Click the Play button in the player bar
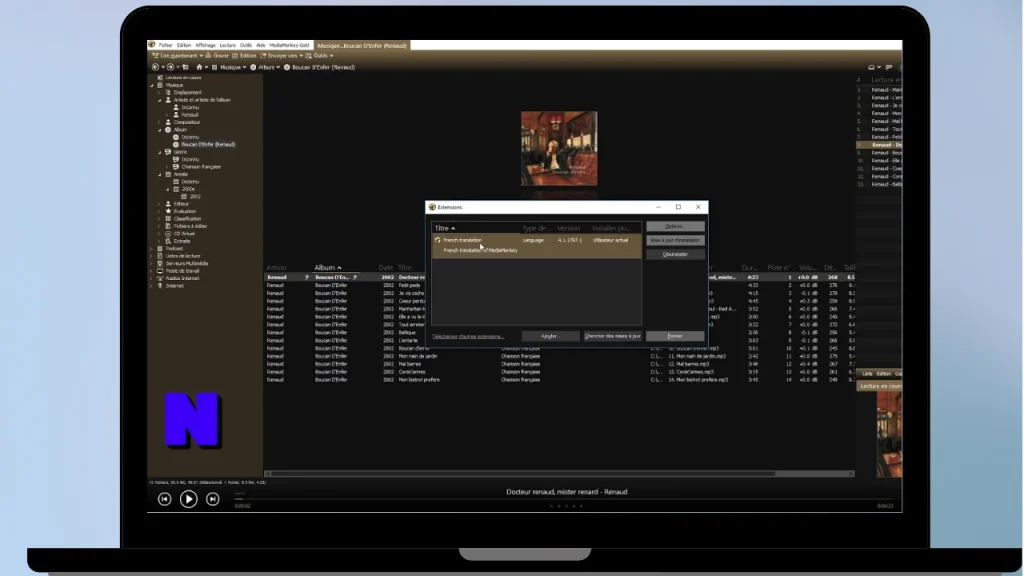This screenshot has width=1024, height=576. [x=188, y=499]
